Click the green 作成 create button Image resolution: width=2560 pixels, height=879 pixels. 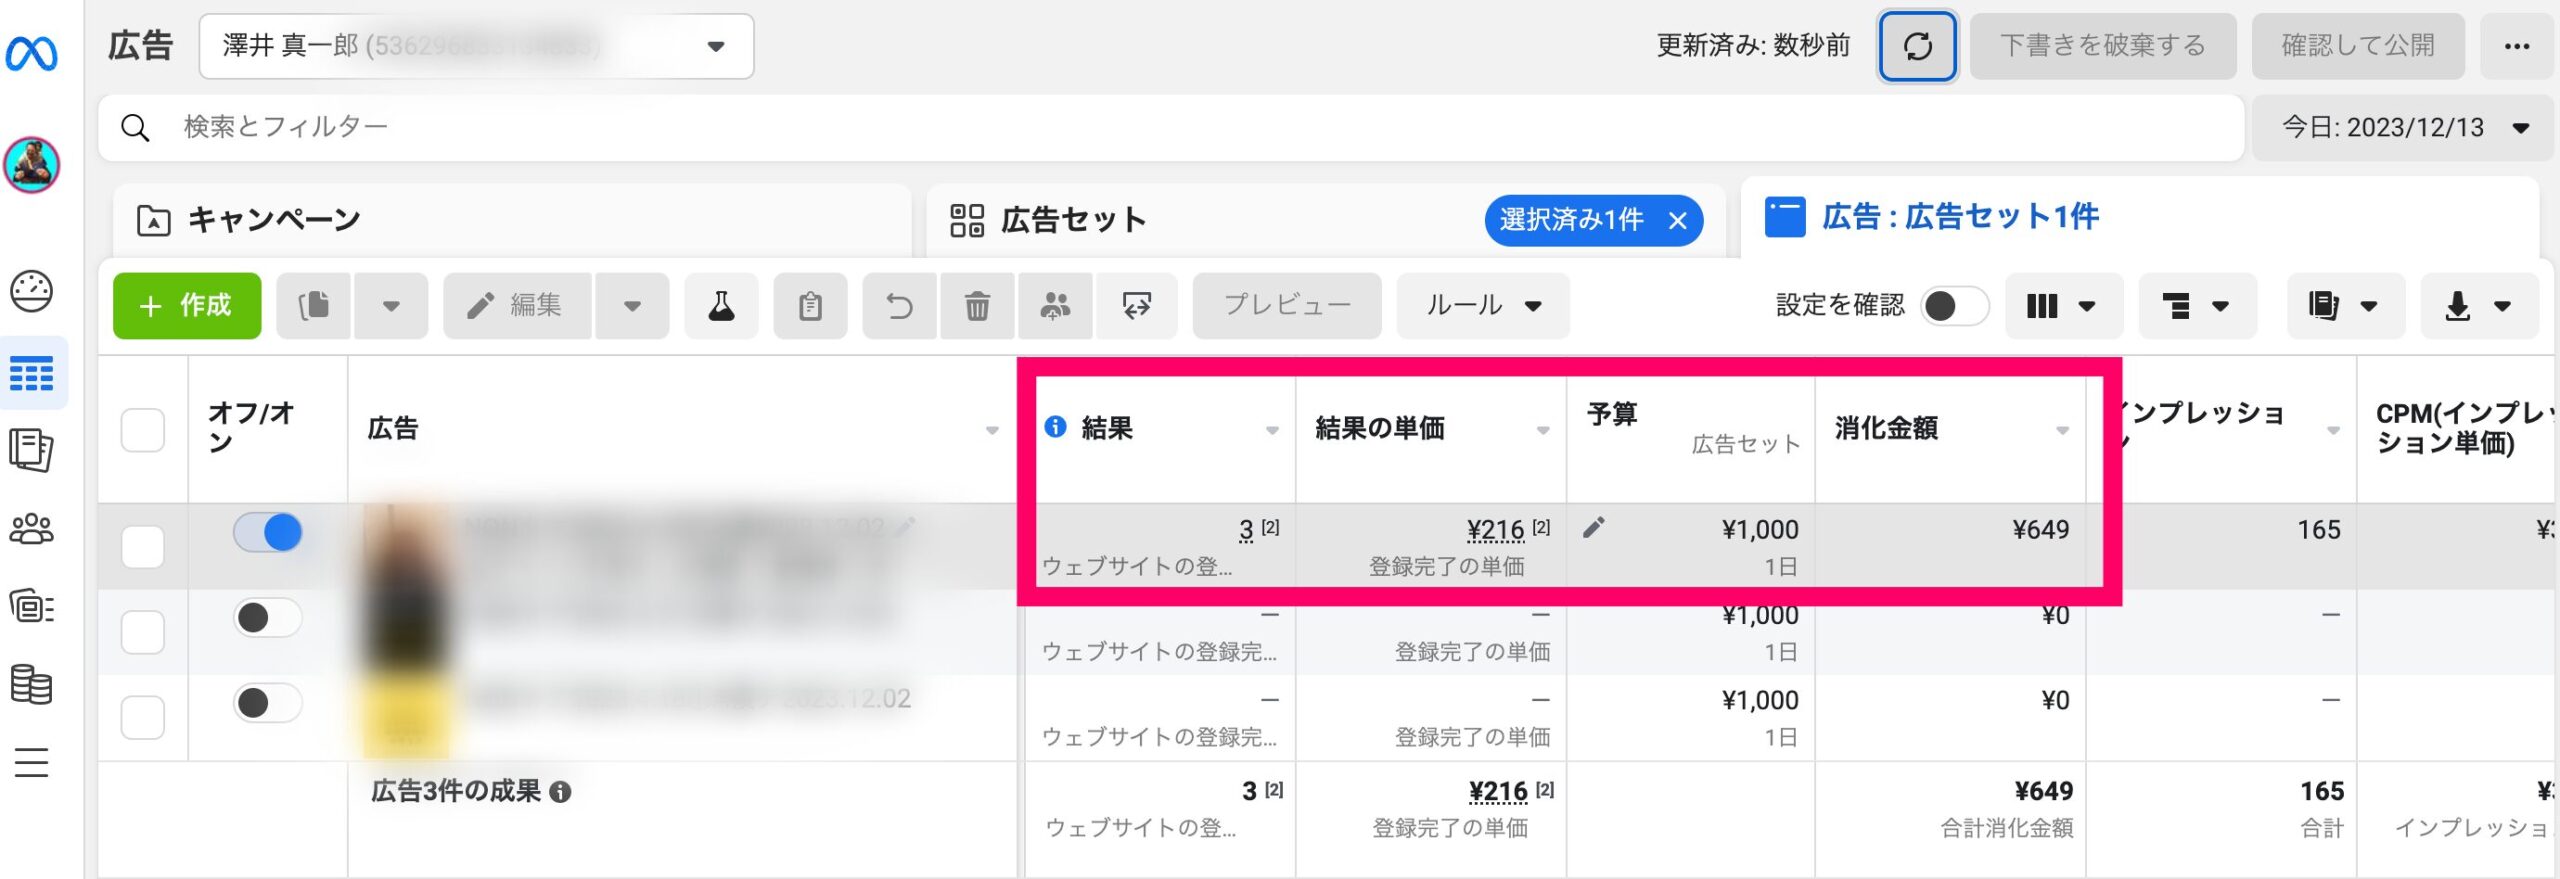[x=187, y=306]
